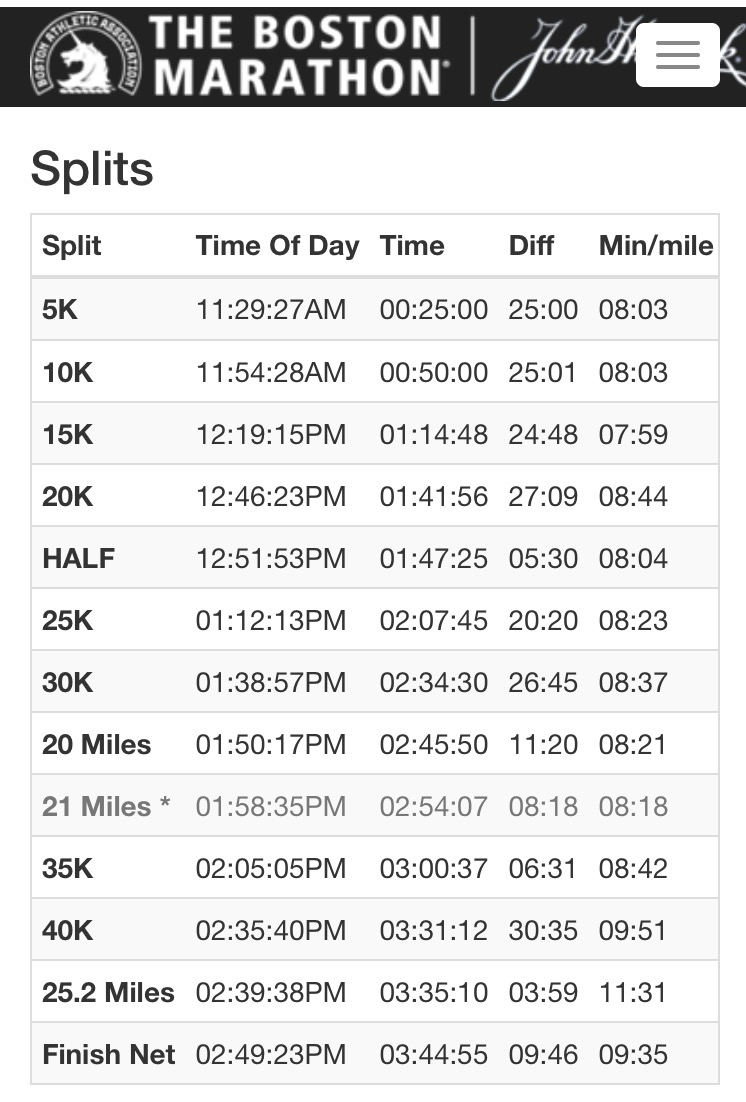
Task: Click the Finish Net time 03:44:55
Action: coord(433,1054)
